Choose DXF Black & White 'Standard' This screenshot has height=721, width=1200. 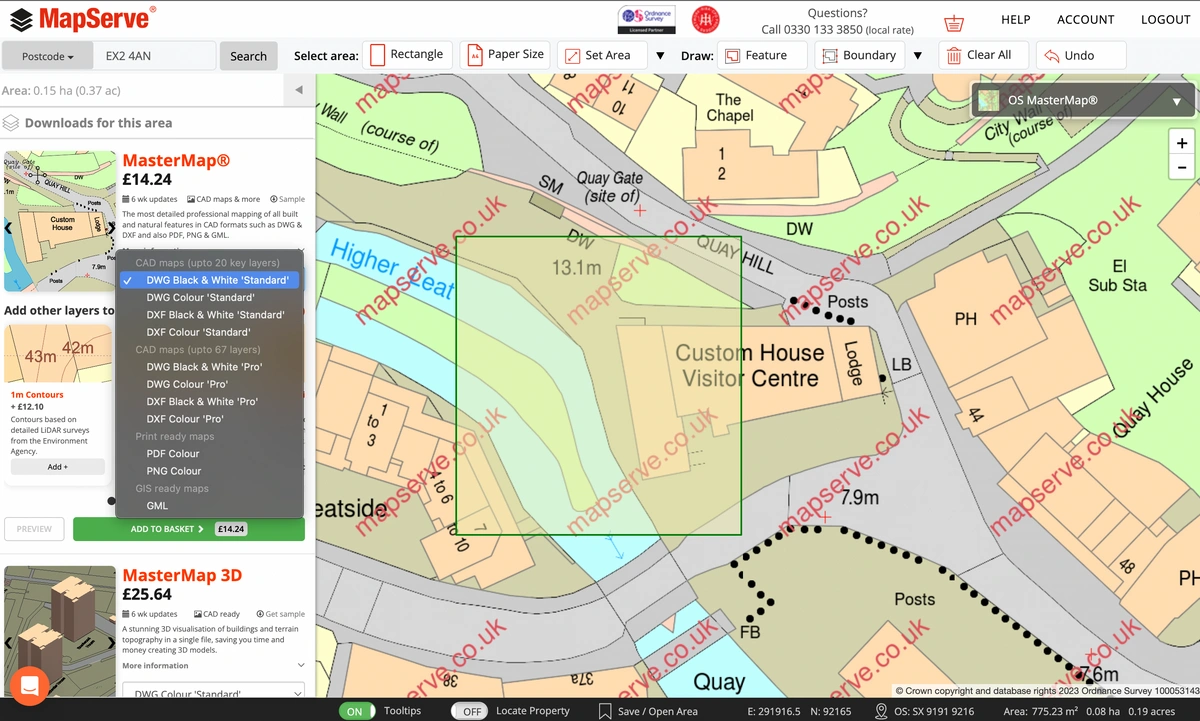(209, 315)
